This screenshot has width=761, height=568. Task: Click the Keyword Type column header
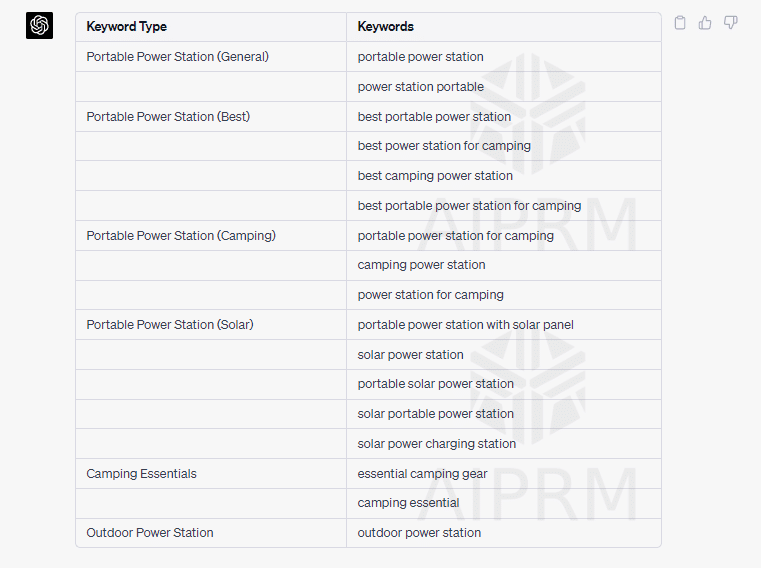[x=127, y=27]
